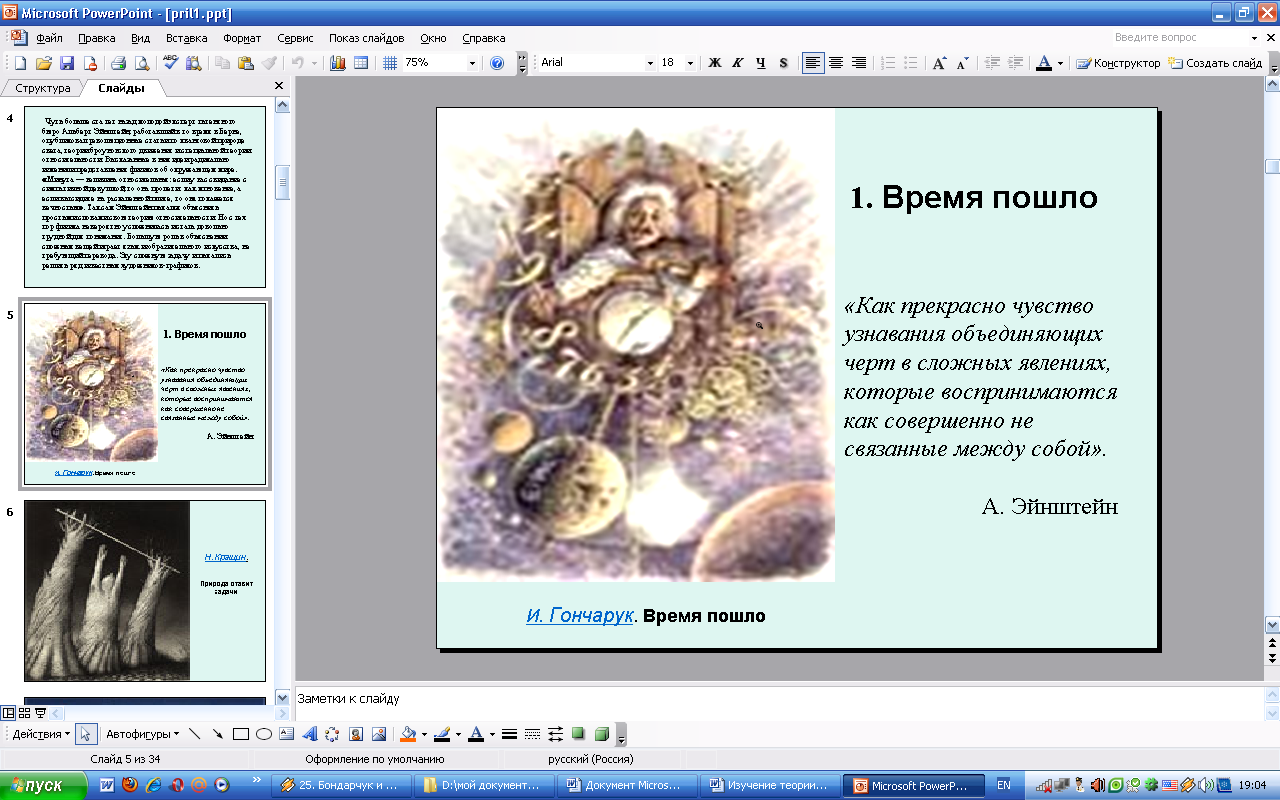Apply line color with brush icon
Screen dimensions: 1280x800
[442, 734]
